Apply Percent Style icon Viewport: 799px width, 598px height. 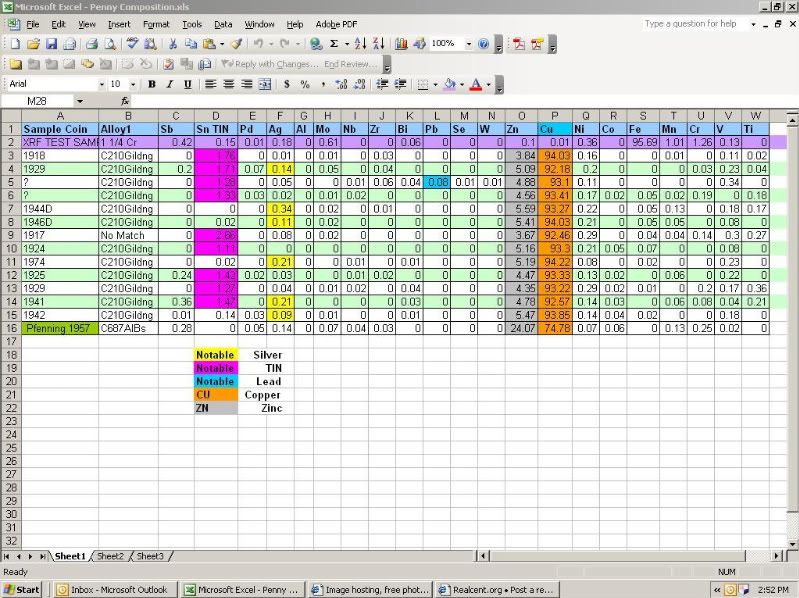click(x=305, y=85)
